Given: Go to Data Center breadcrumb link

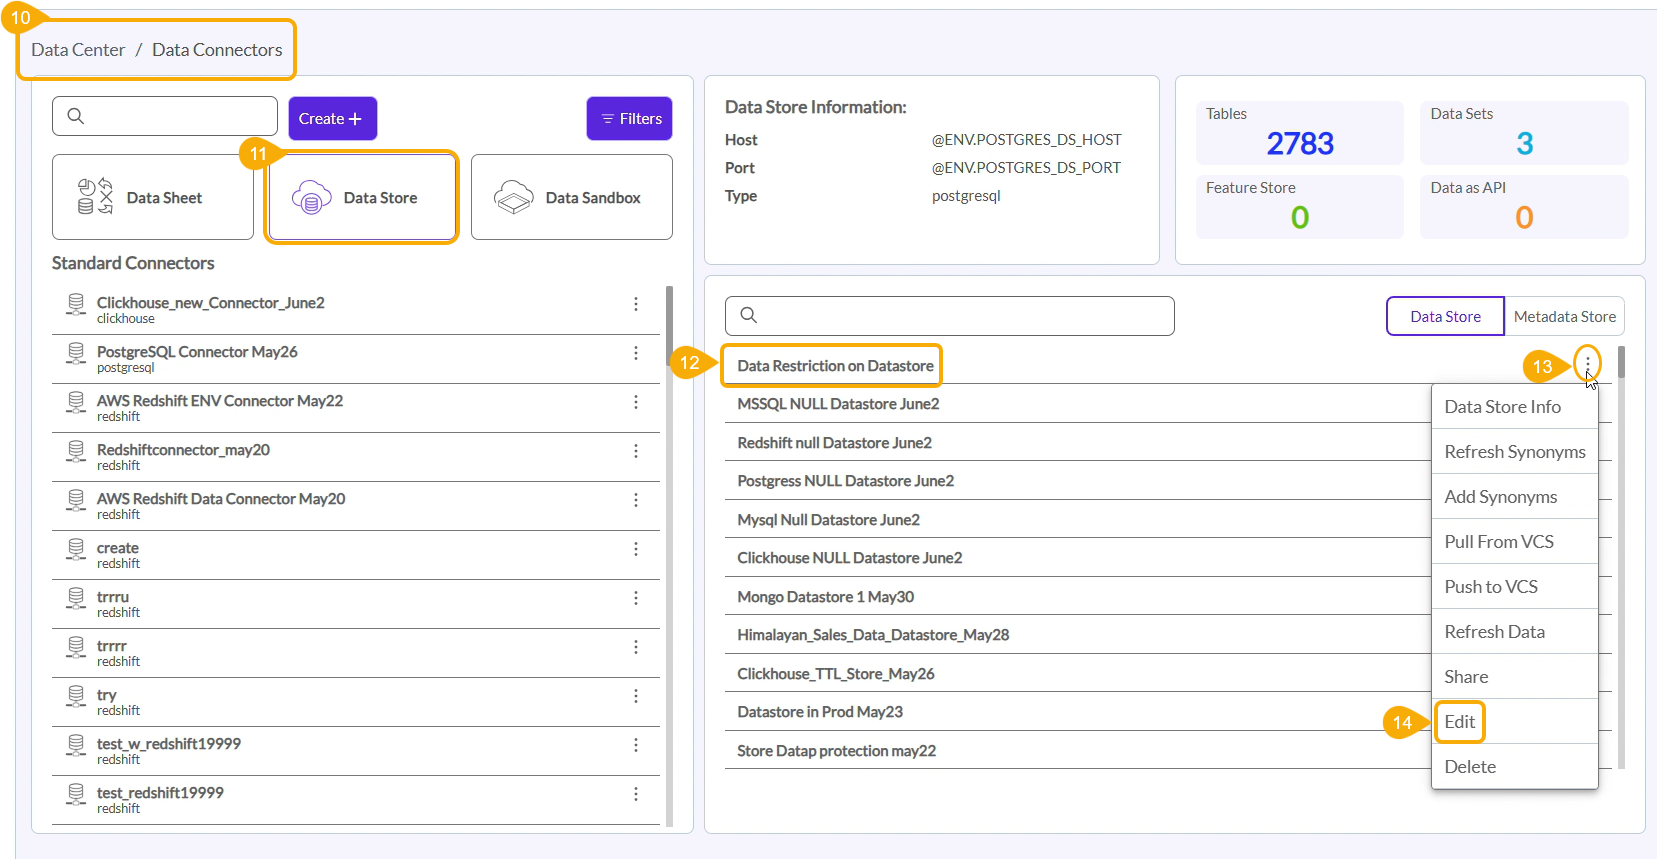Looking at the screenshot, I should pyautogui.click(x=78, y=50).
